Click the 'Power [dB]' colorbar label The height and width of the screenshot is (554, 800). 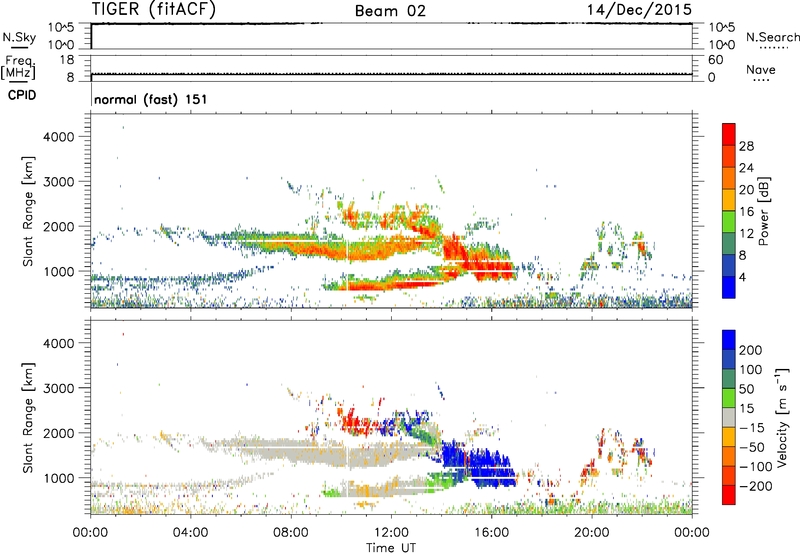pyautogui.click(x=764, y=211)
